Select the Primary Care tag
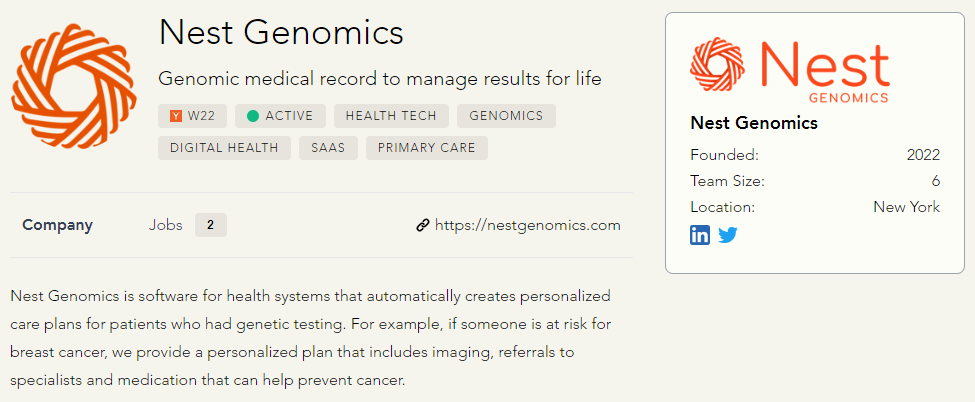 (427, 148)
